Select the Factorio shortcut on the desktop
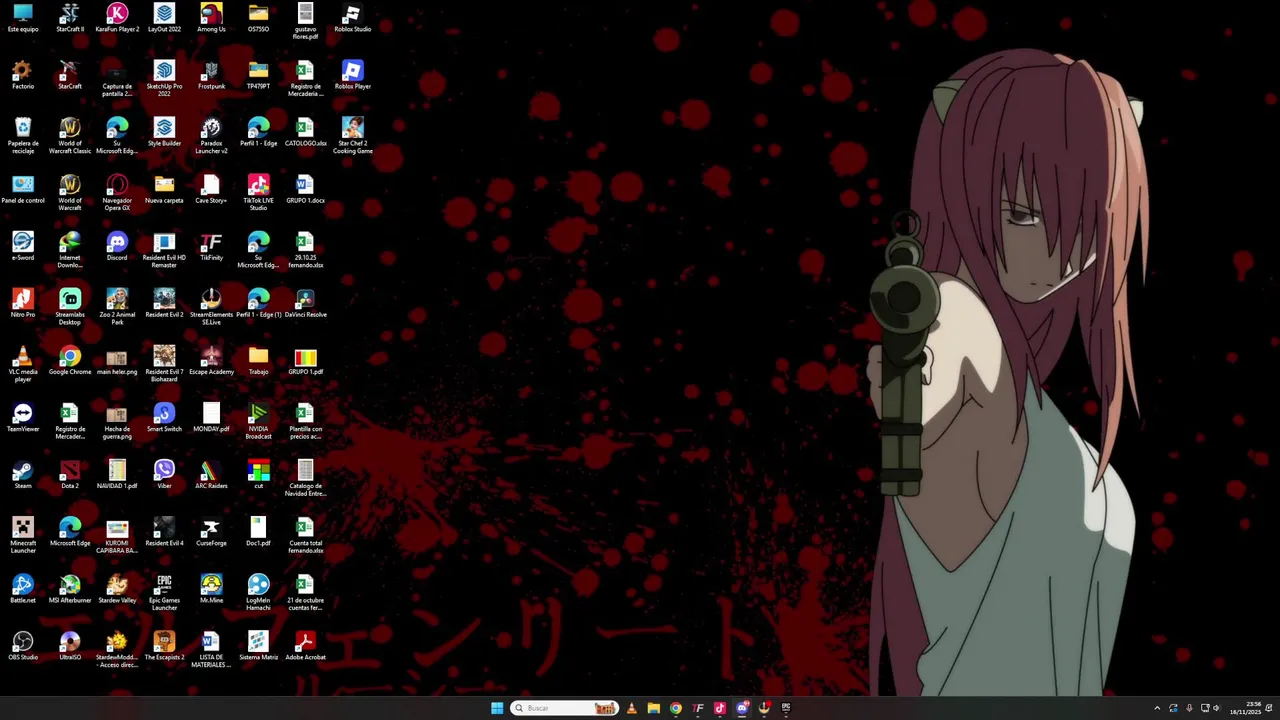Viewport: 1280px width, 720px height. pyautogui.click(x=23, y=75)
